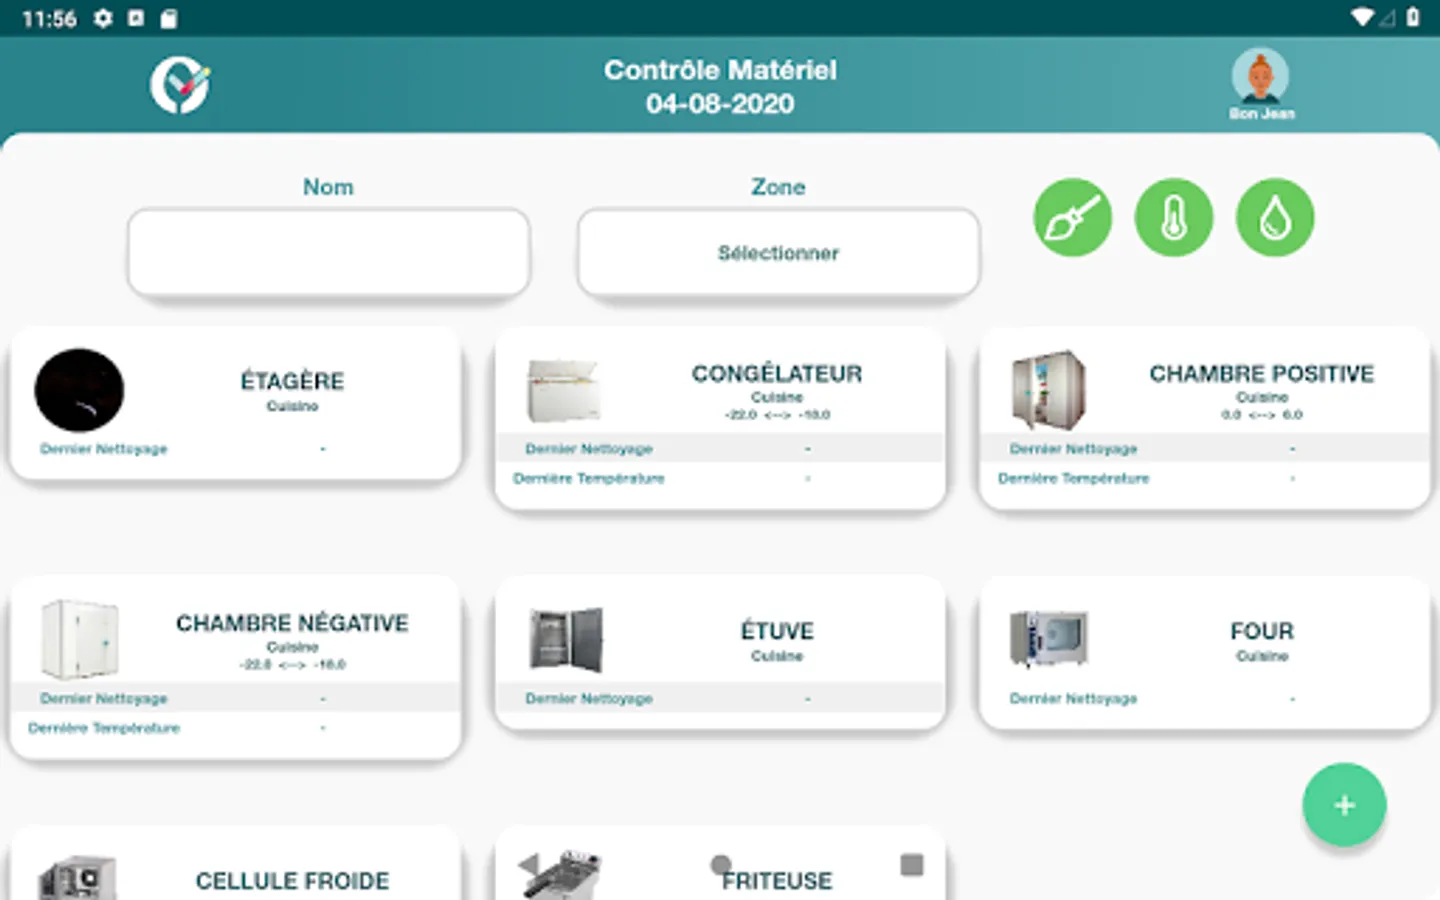
Task: Tap the clock showing 11:56
Action: pos(49,19)
